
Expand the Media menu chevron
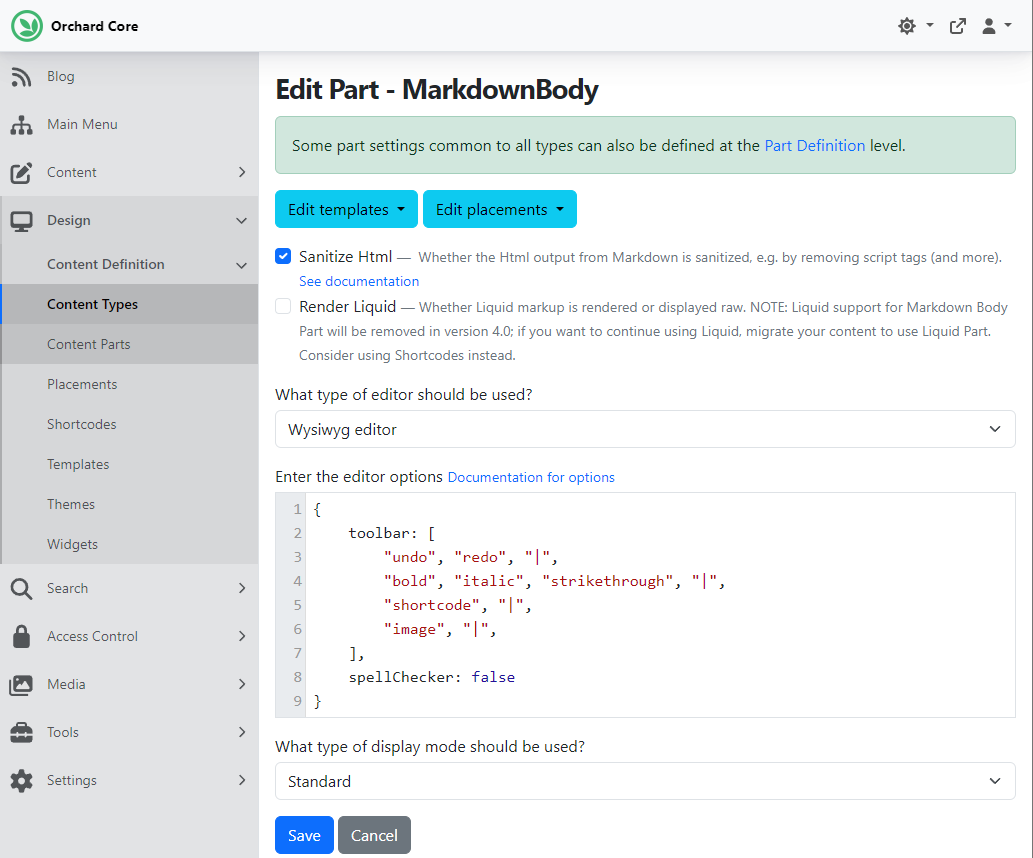pyautogui.click(x=242, y=684)
